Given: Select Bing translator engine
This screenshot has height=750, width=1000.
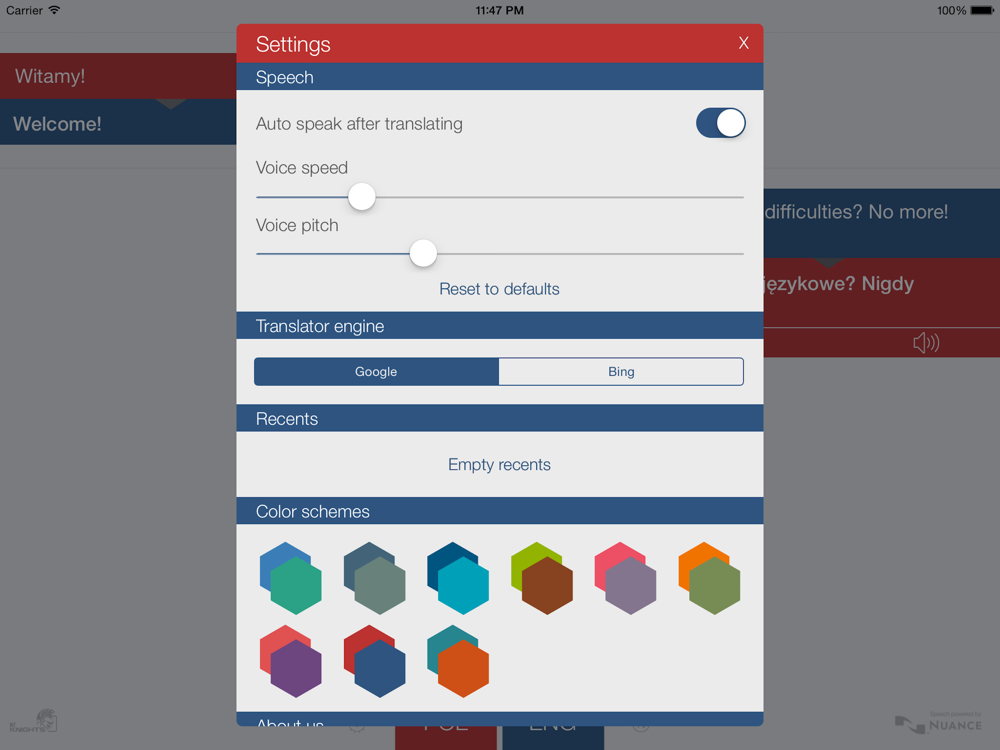Looking at the screenshot, I should [x=621, y=371].
